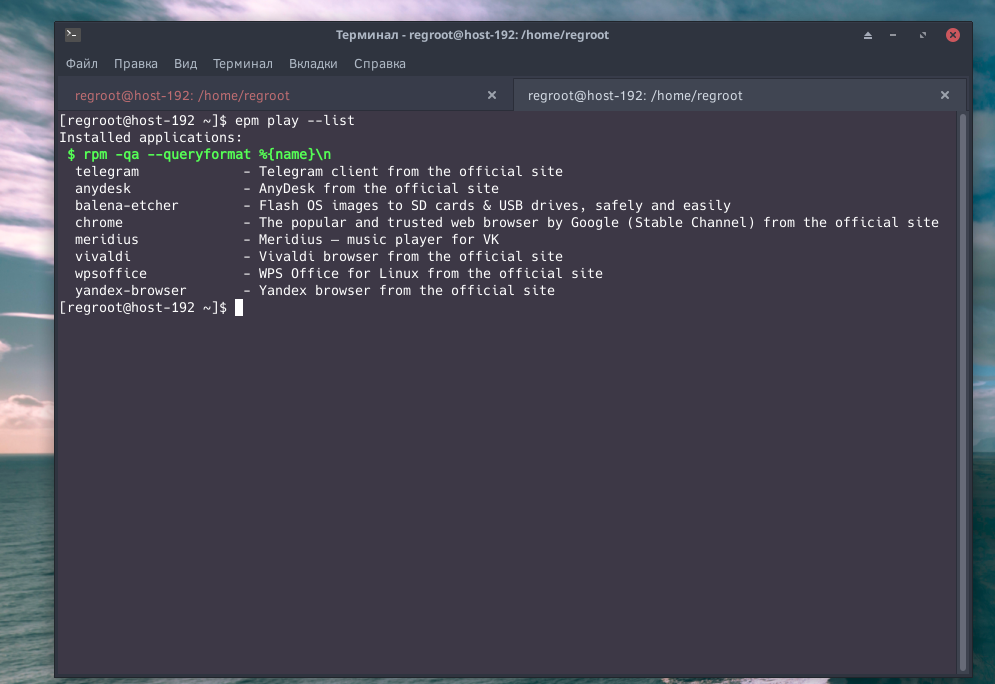Click the keep-above arrow icon in title bar
This screenshot has height=684, width=995.
867,35
